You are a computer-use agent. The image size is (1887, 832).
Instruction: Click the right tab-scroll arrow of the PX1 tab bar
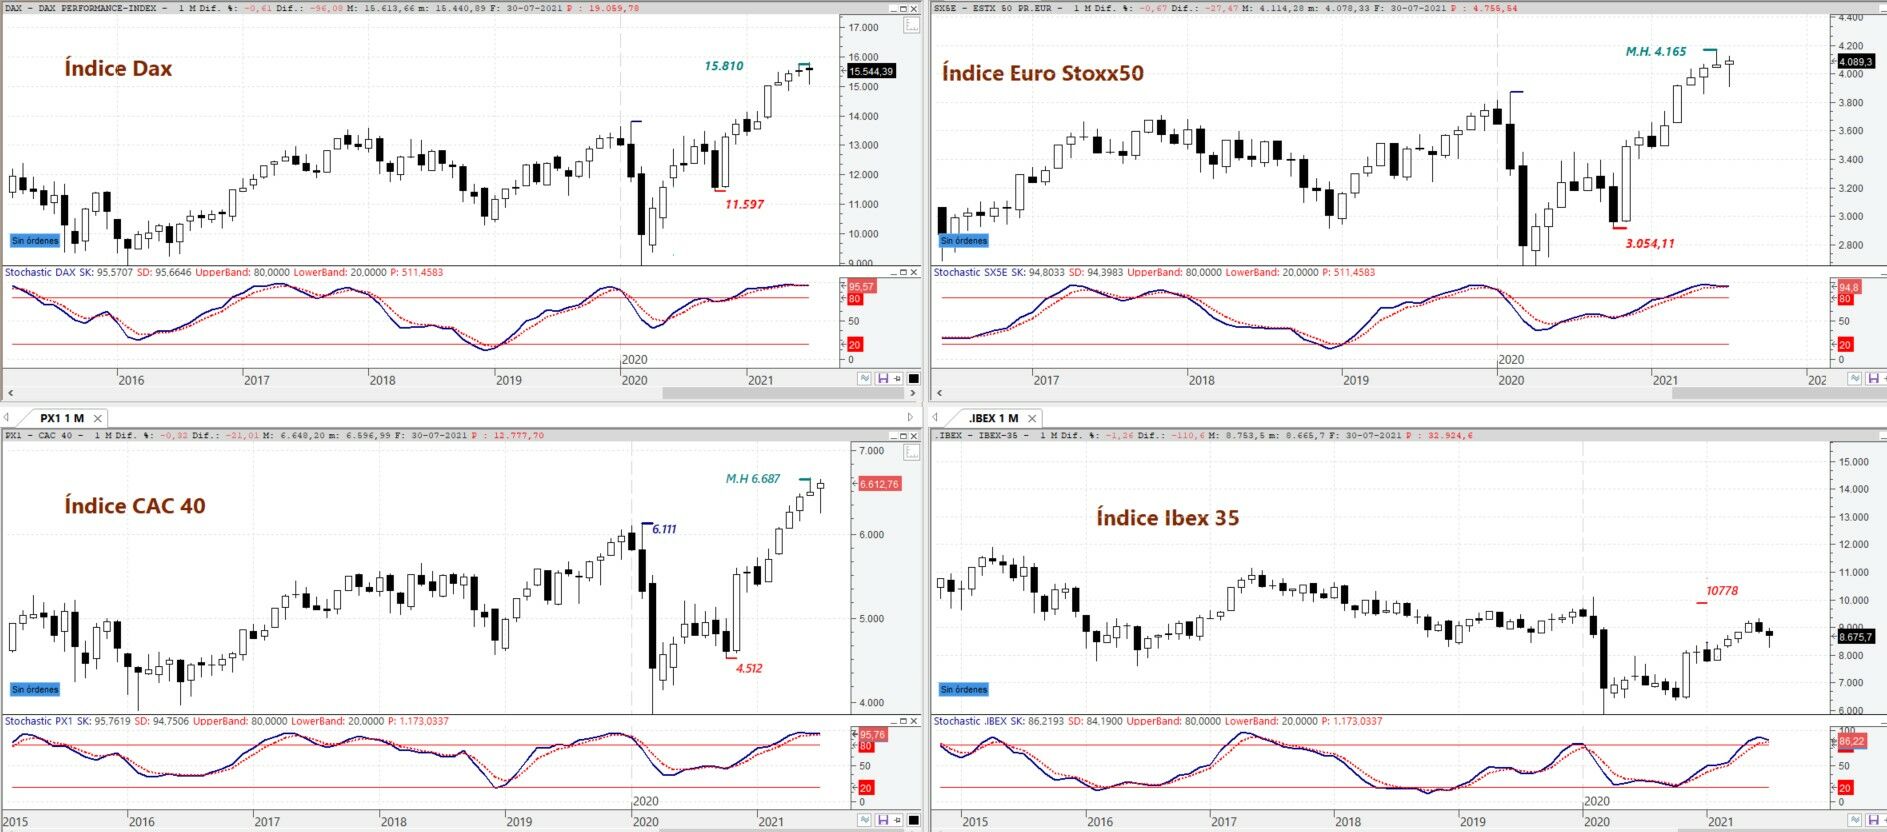910,418
